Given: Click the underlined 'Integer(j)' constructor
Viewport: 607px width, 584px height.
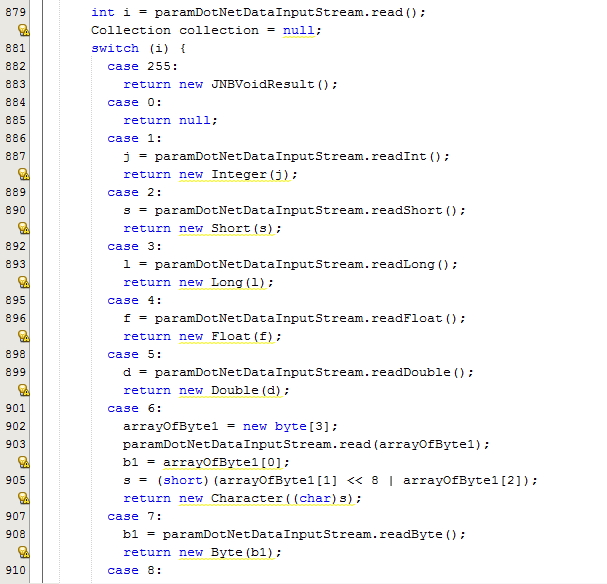Looking at the screenshot, I should point(250,175).
